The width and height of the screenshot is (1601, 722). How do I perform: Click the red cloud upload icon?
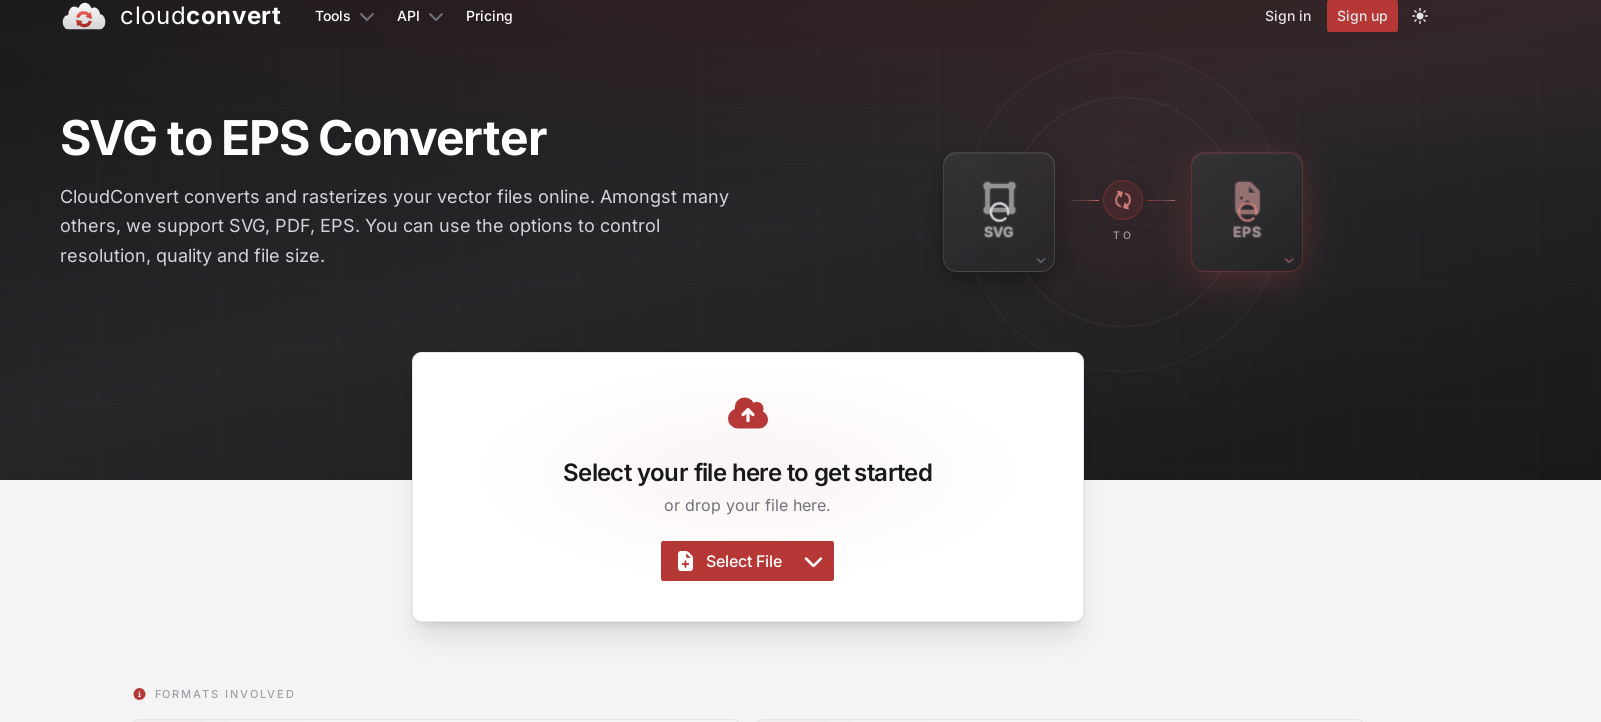(x=748, y=413)
